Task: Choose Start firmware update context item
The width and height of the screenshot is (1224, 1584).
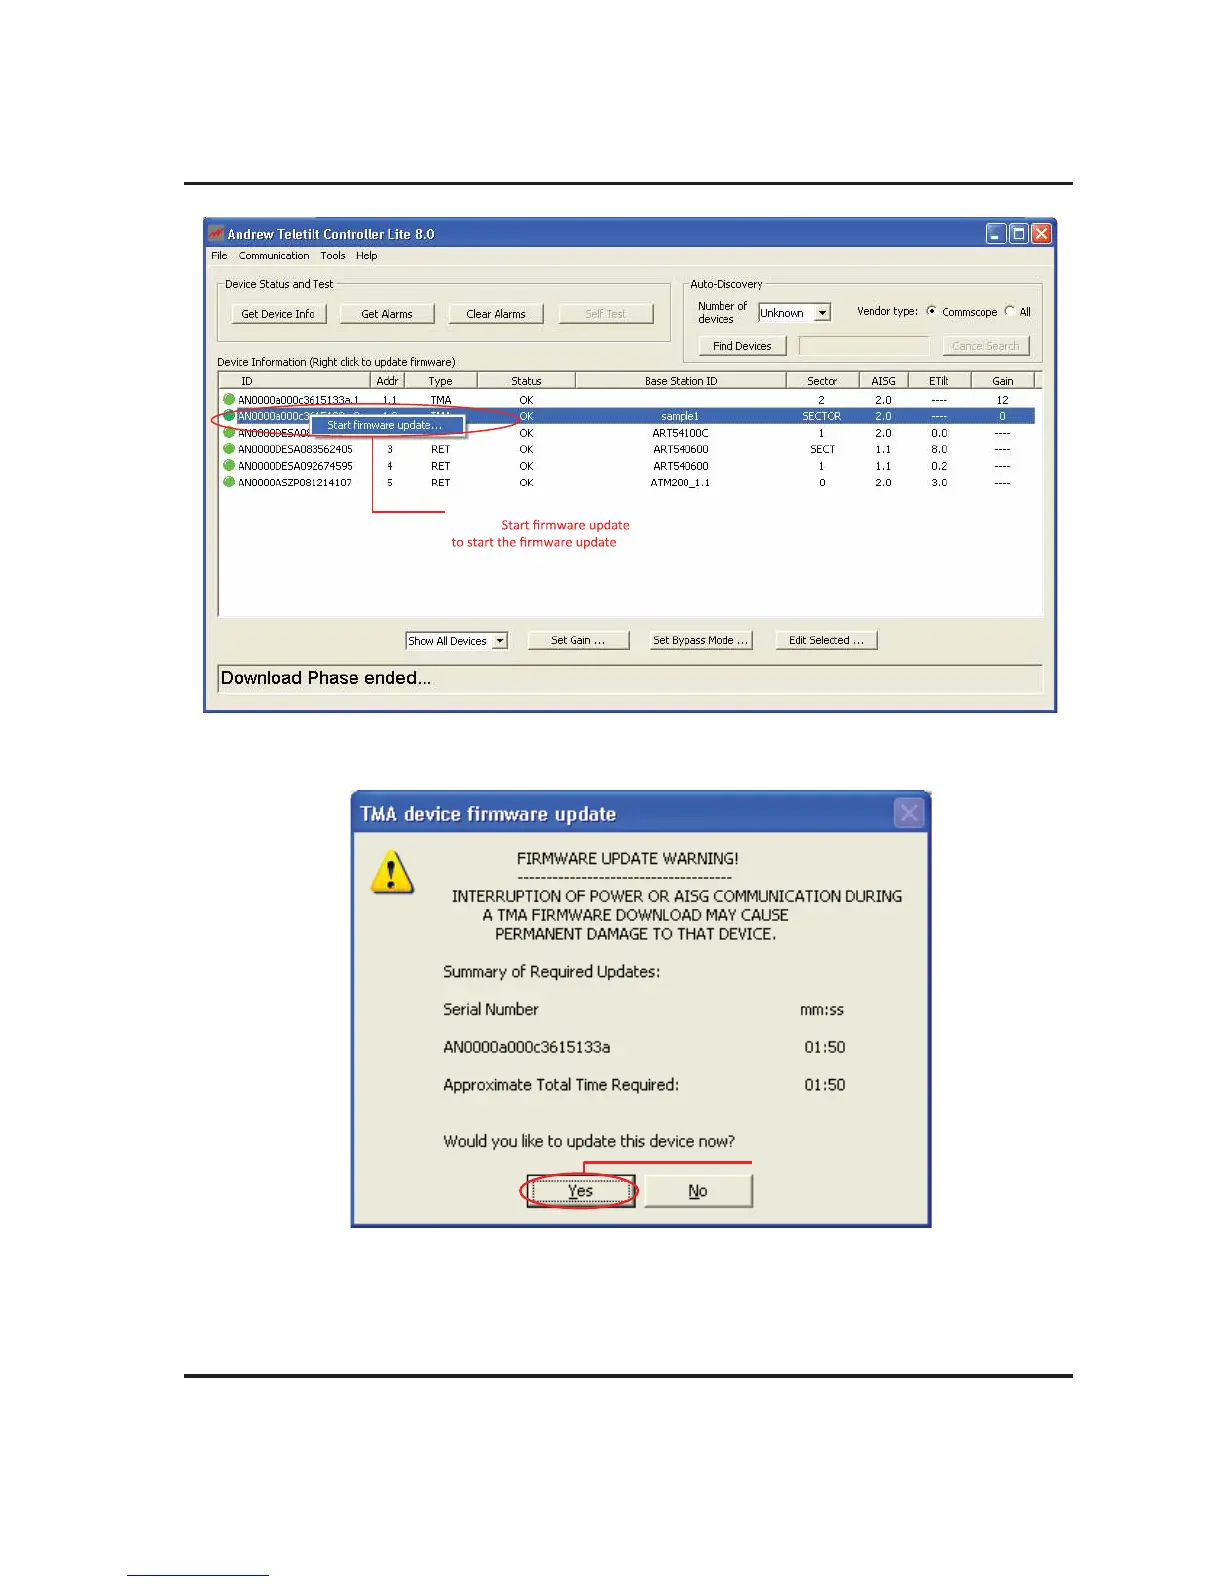Action: (x=385, y=425)
